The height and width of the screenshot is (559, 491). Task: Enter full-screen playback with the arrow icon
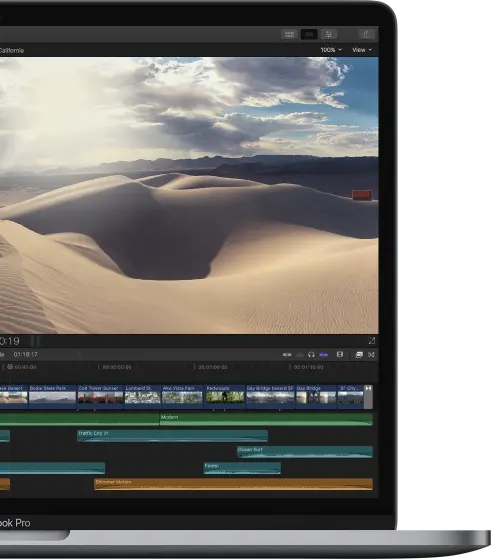[x=372, y=341]
